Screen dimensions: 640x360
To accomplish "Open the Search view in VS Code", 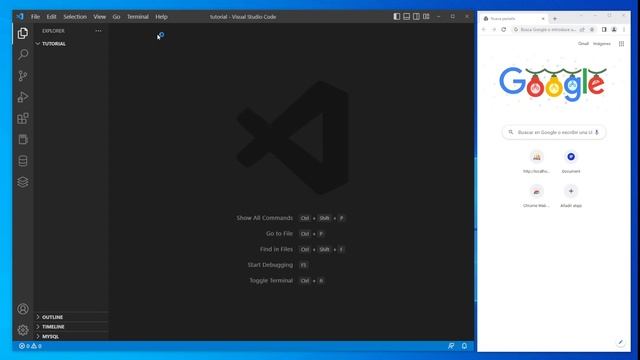I will [23, 54].
